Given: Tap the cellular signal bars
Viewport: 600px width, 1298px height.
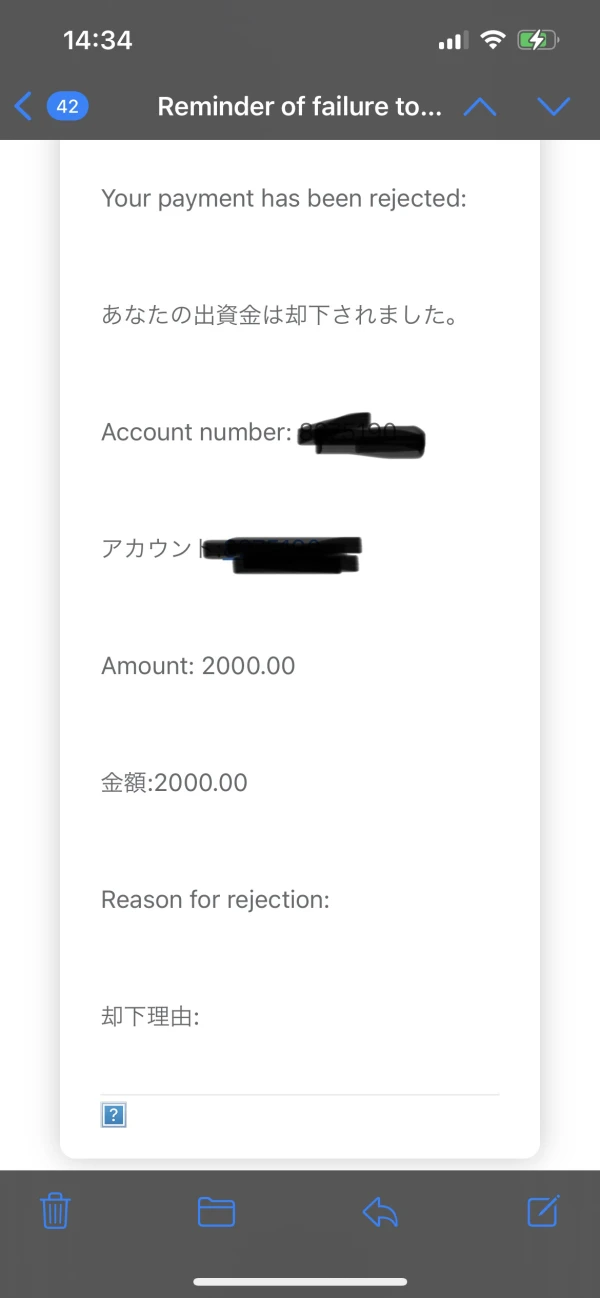Looking at the screenshot, I should [x=453, y=41].
